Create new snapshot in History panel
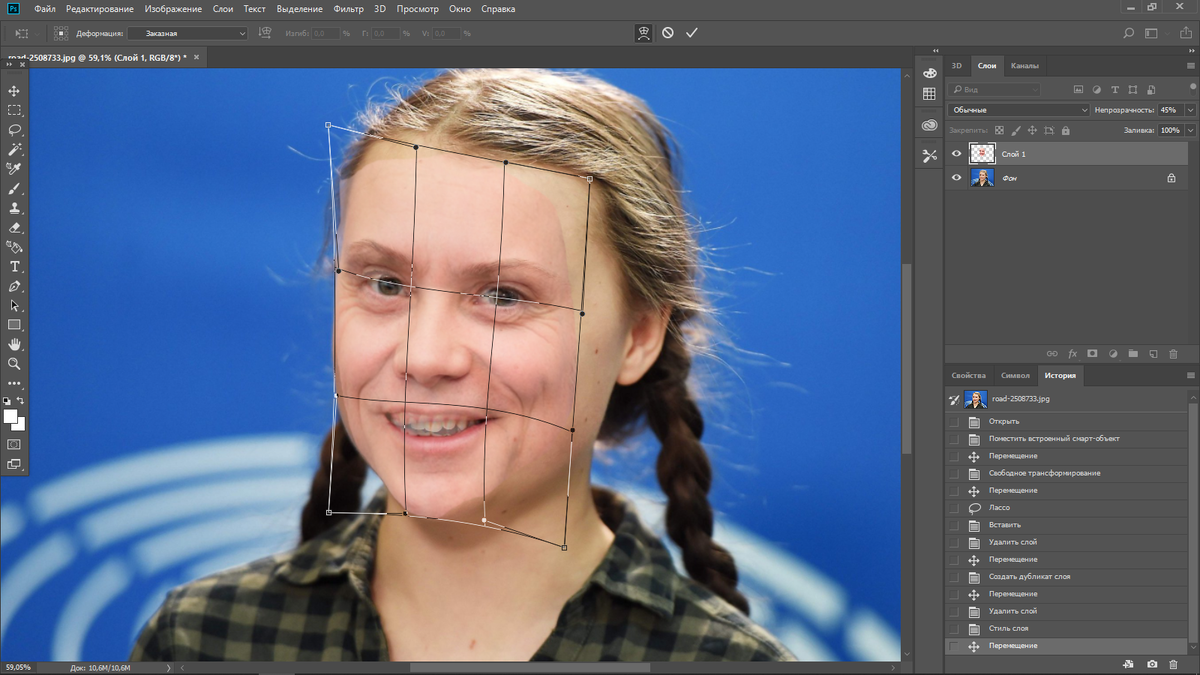Image resolution: width=1200 pixels, height=675 pixels. pyautogui.click(x=1152, y=664)
